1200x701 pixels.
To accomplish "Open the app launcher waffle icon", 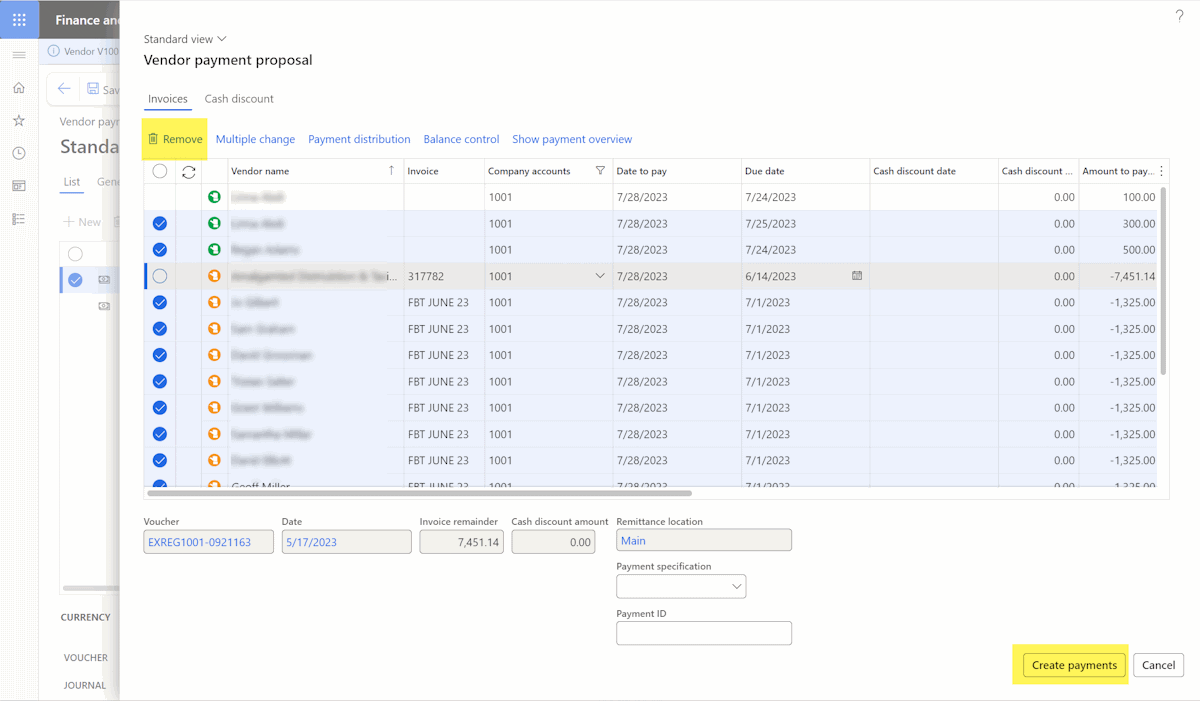I will (x=19, y=20).
